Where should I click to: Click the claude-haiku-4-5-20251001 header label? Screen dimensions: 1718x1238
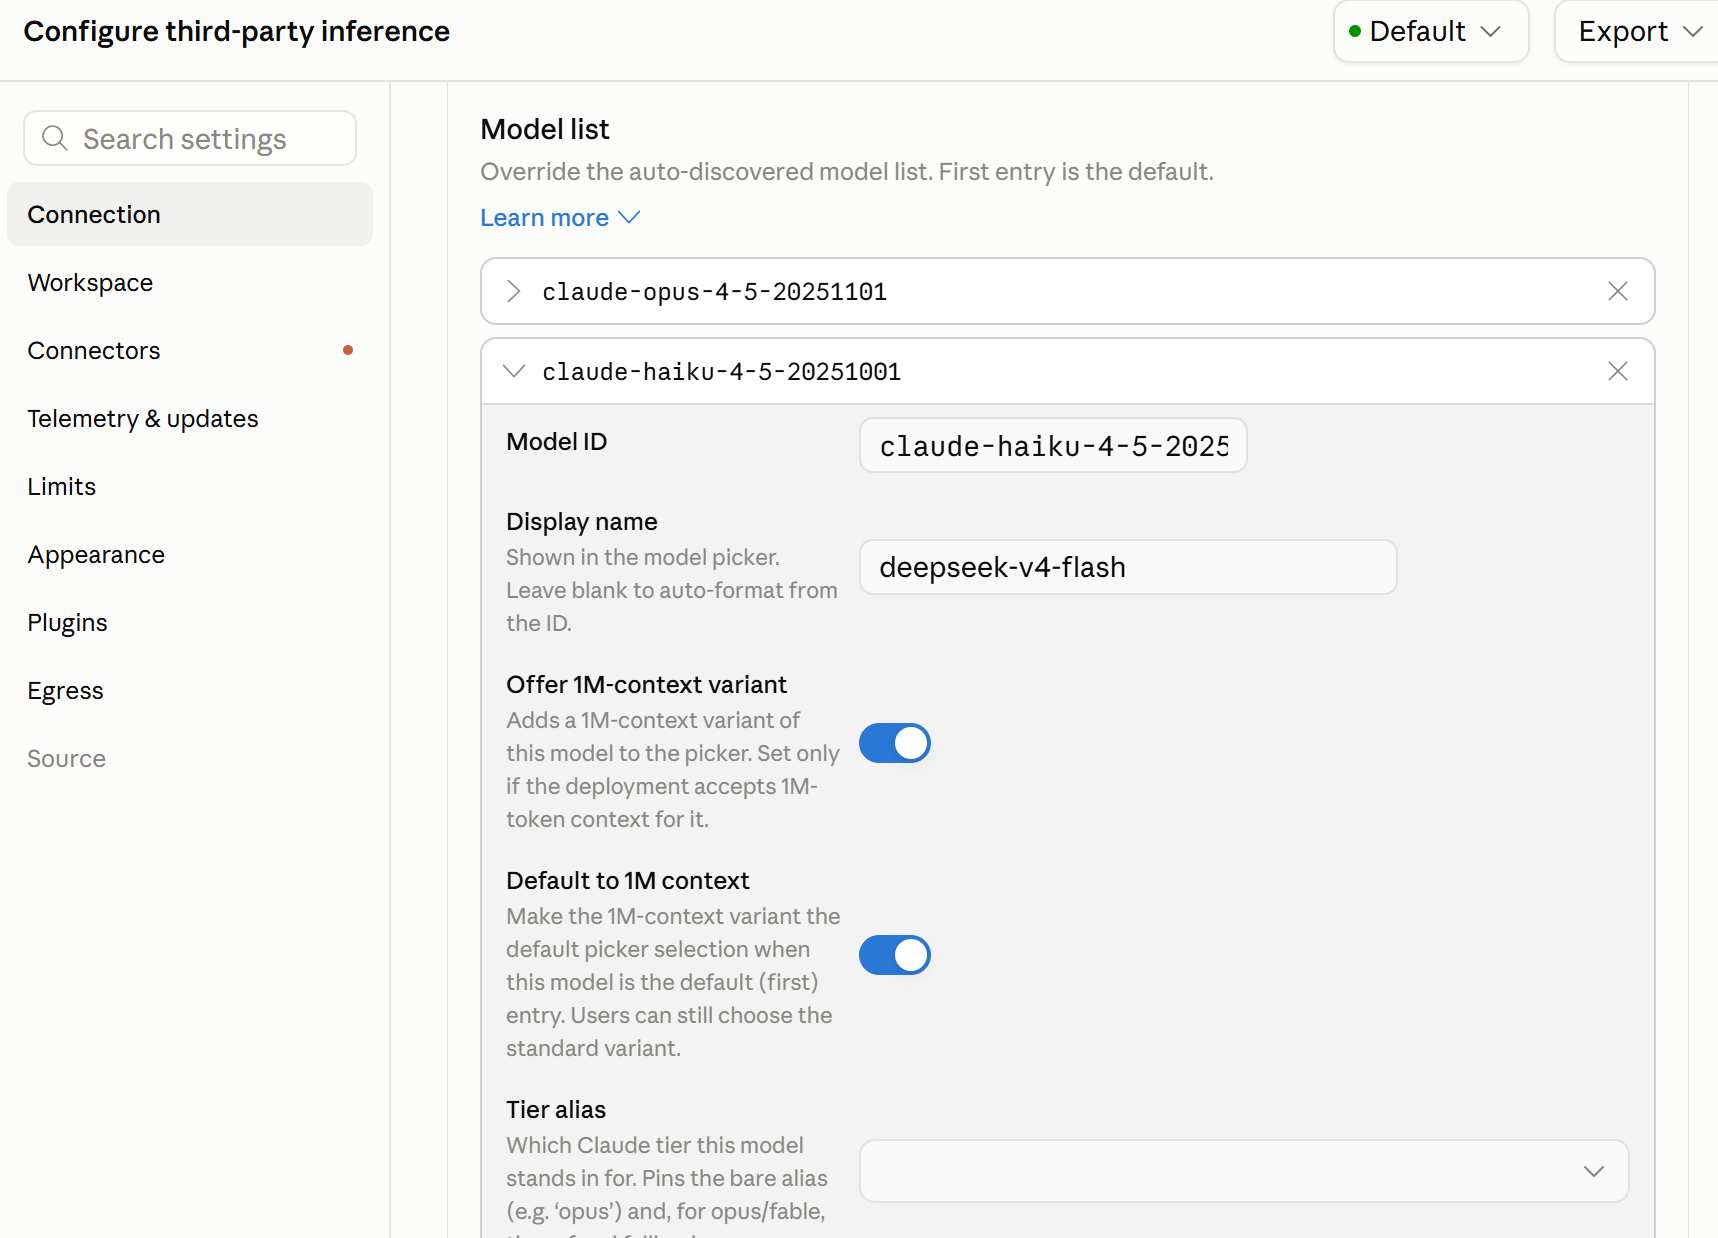(x=721, y=371)
